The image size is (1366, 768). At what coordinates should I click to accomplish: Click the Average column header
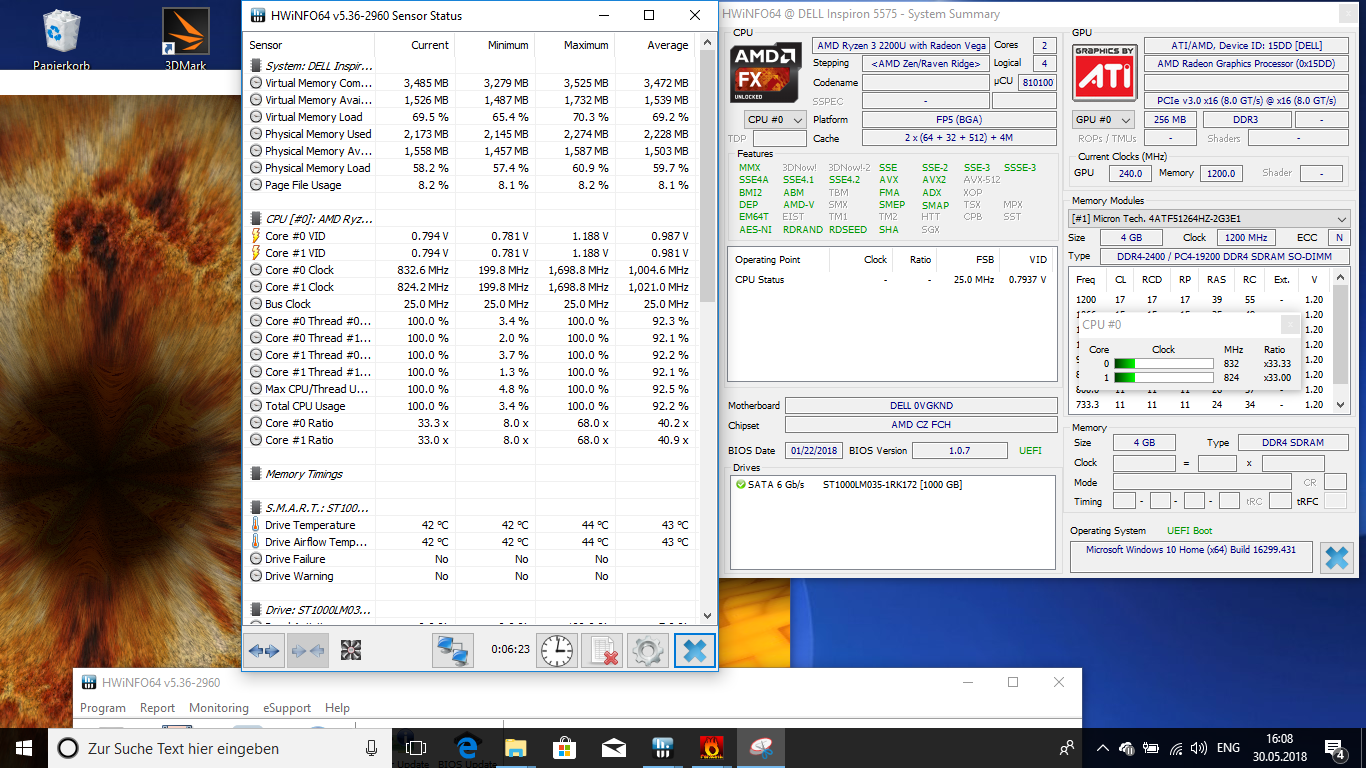(x=667, y=45)
